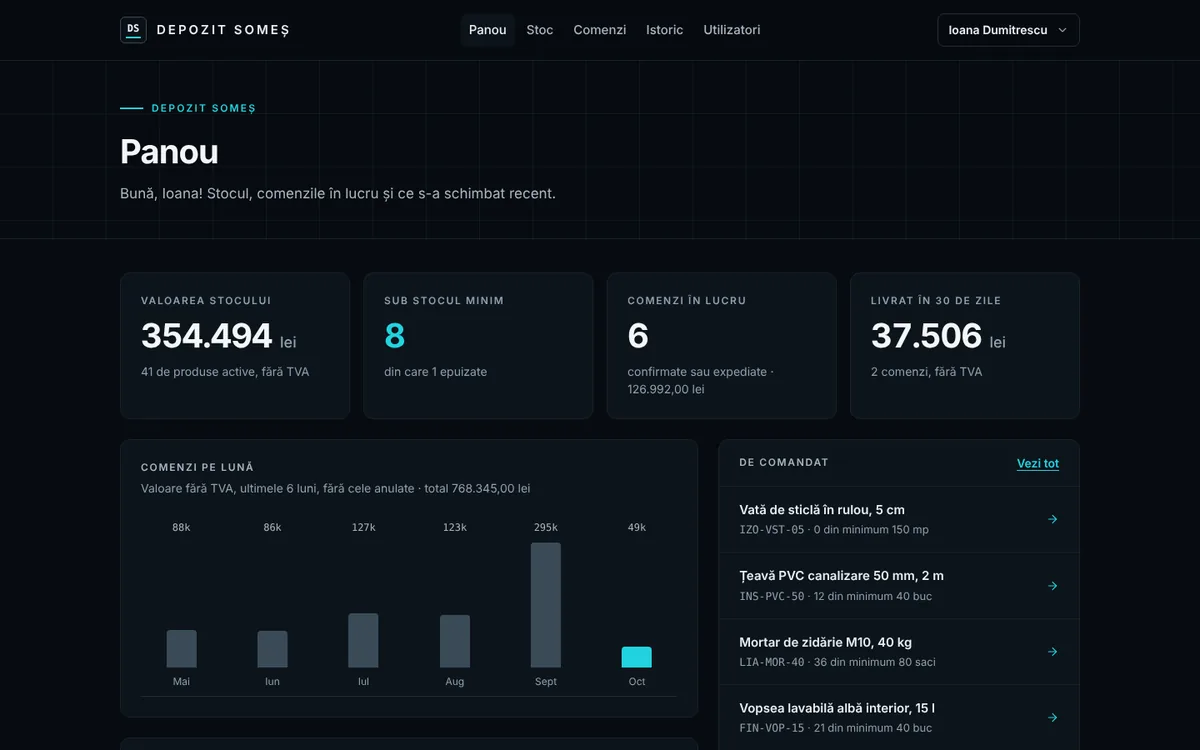Screen dimensions: 1200x750
Task: Click the DEPOZIT SOMEȘ brand name
Action: click(223, 30)
